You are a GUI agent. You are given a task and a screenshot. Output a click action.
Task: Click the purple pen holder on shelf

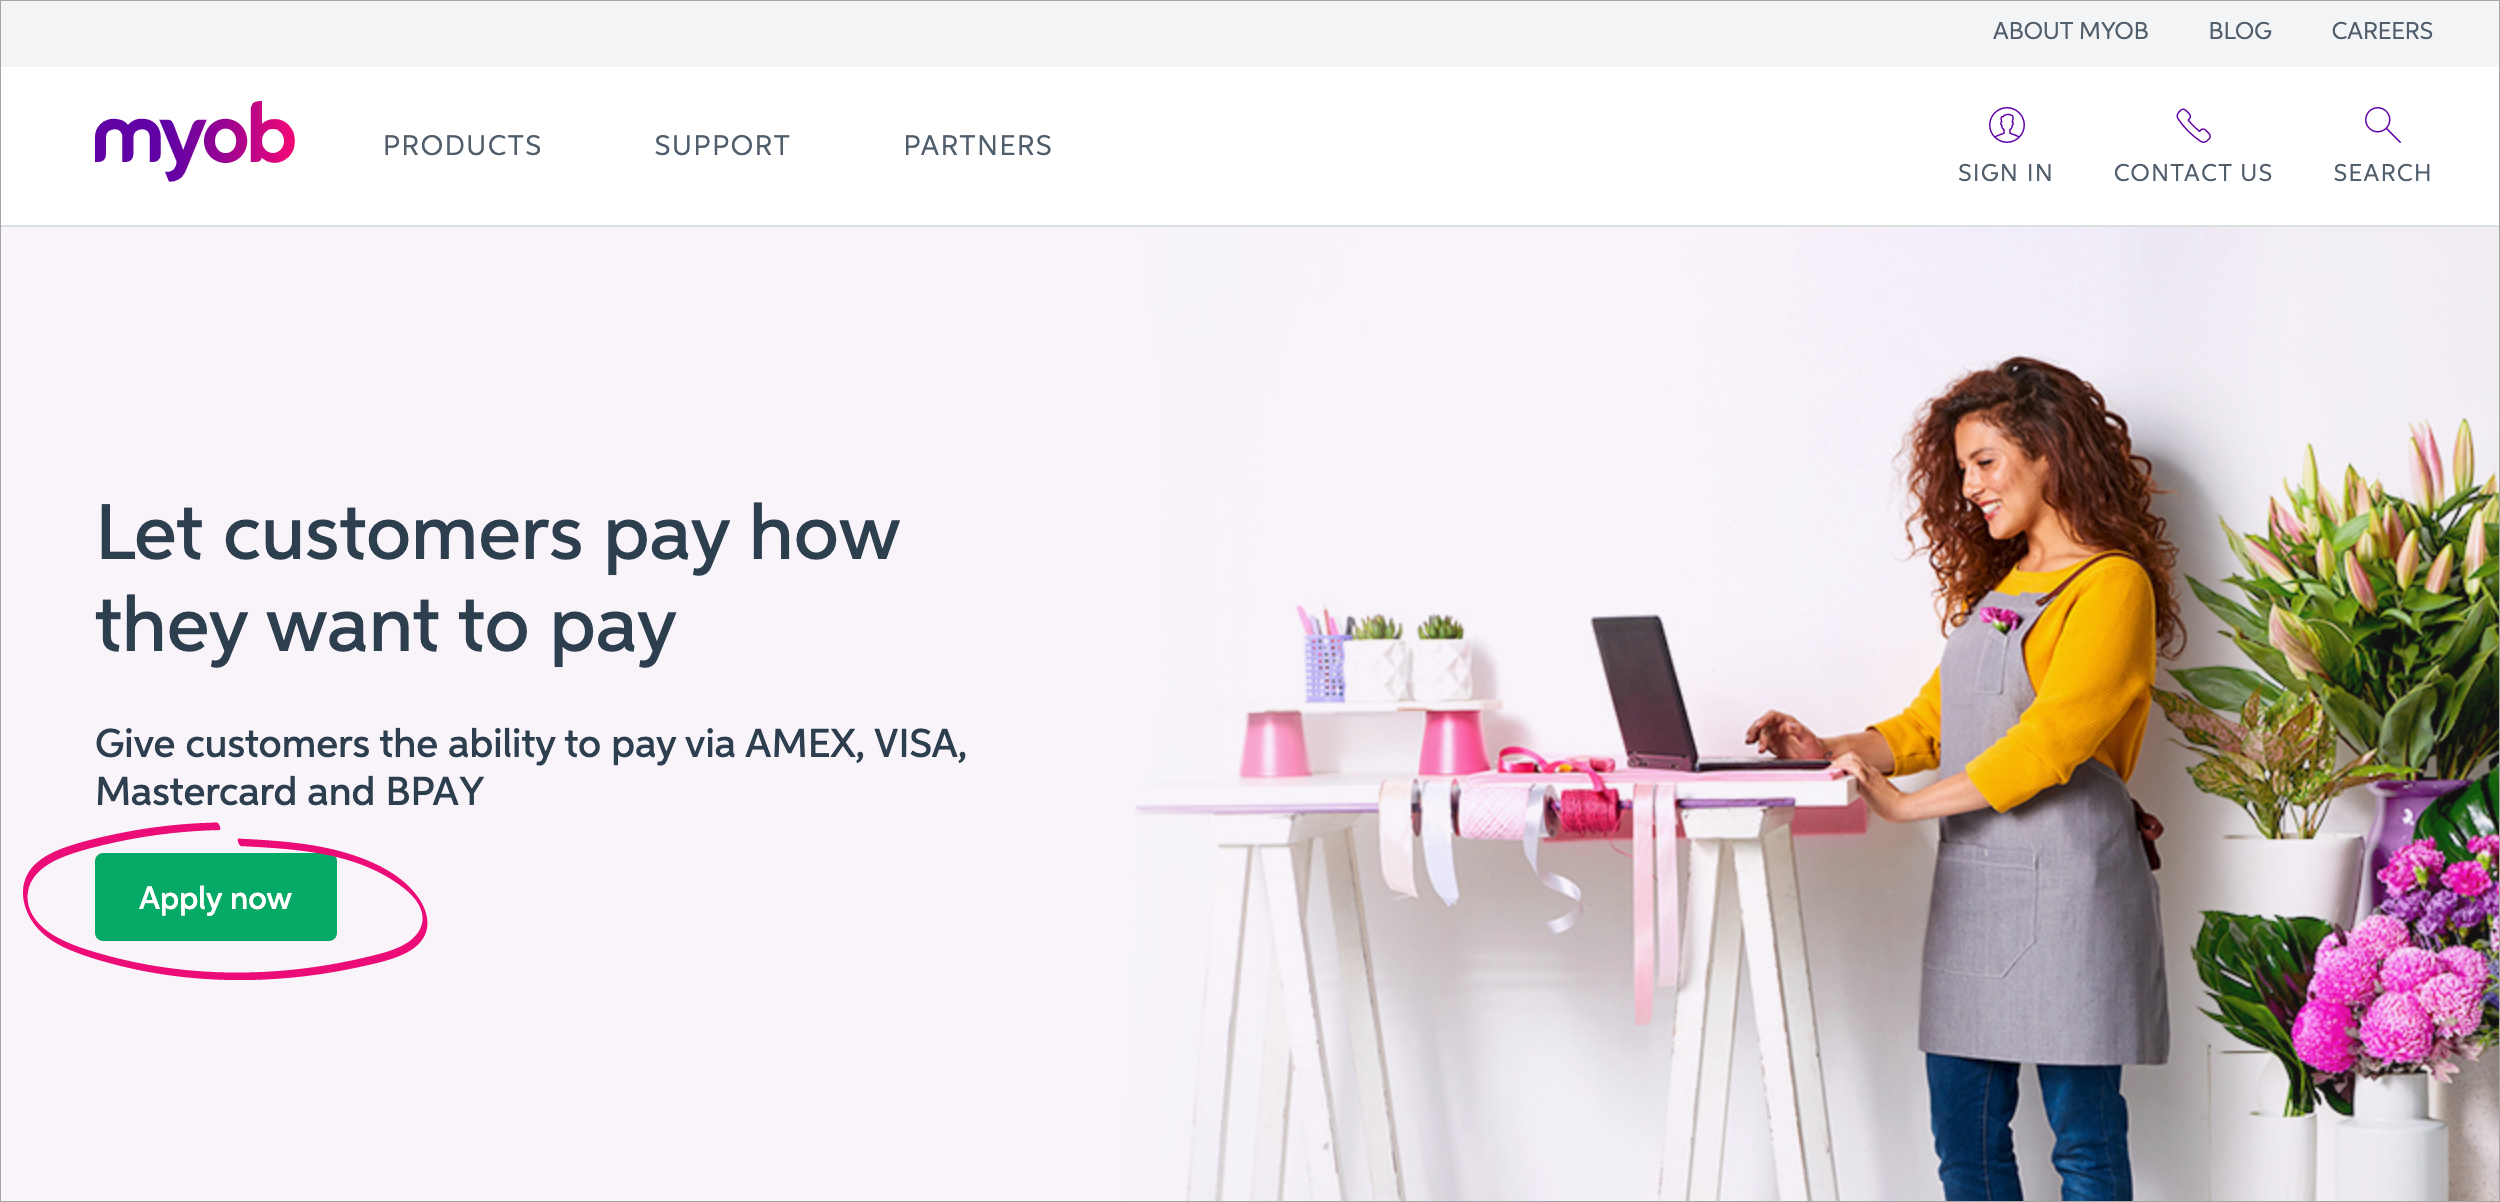(x=1325, y=665)
